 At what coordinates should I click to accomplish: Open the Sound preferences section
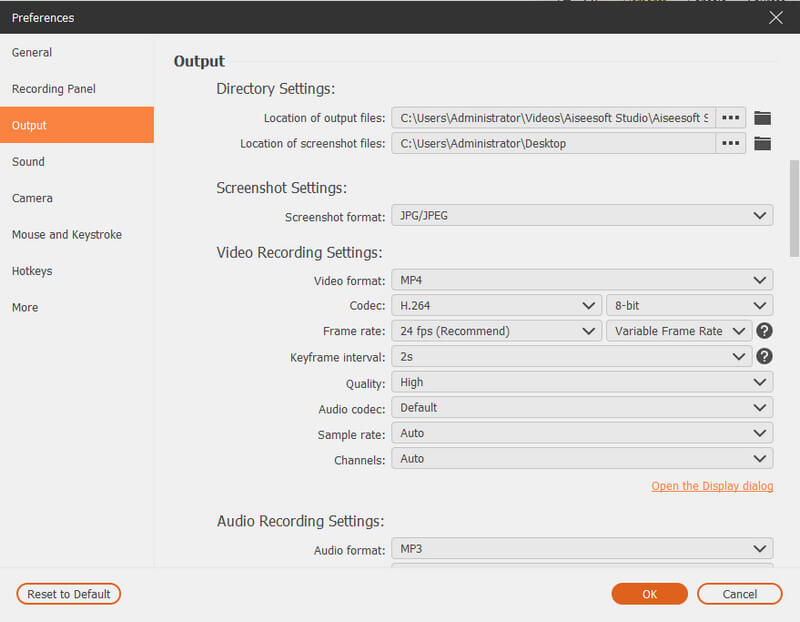click(28, 161)
